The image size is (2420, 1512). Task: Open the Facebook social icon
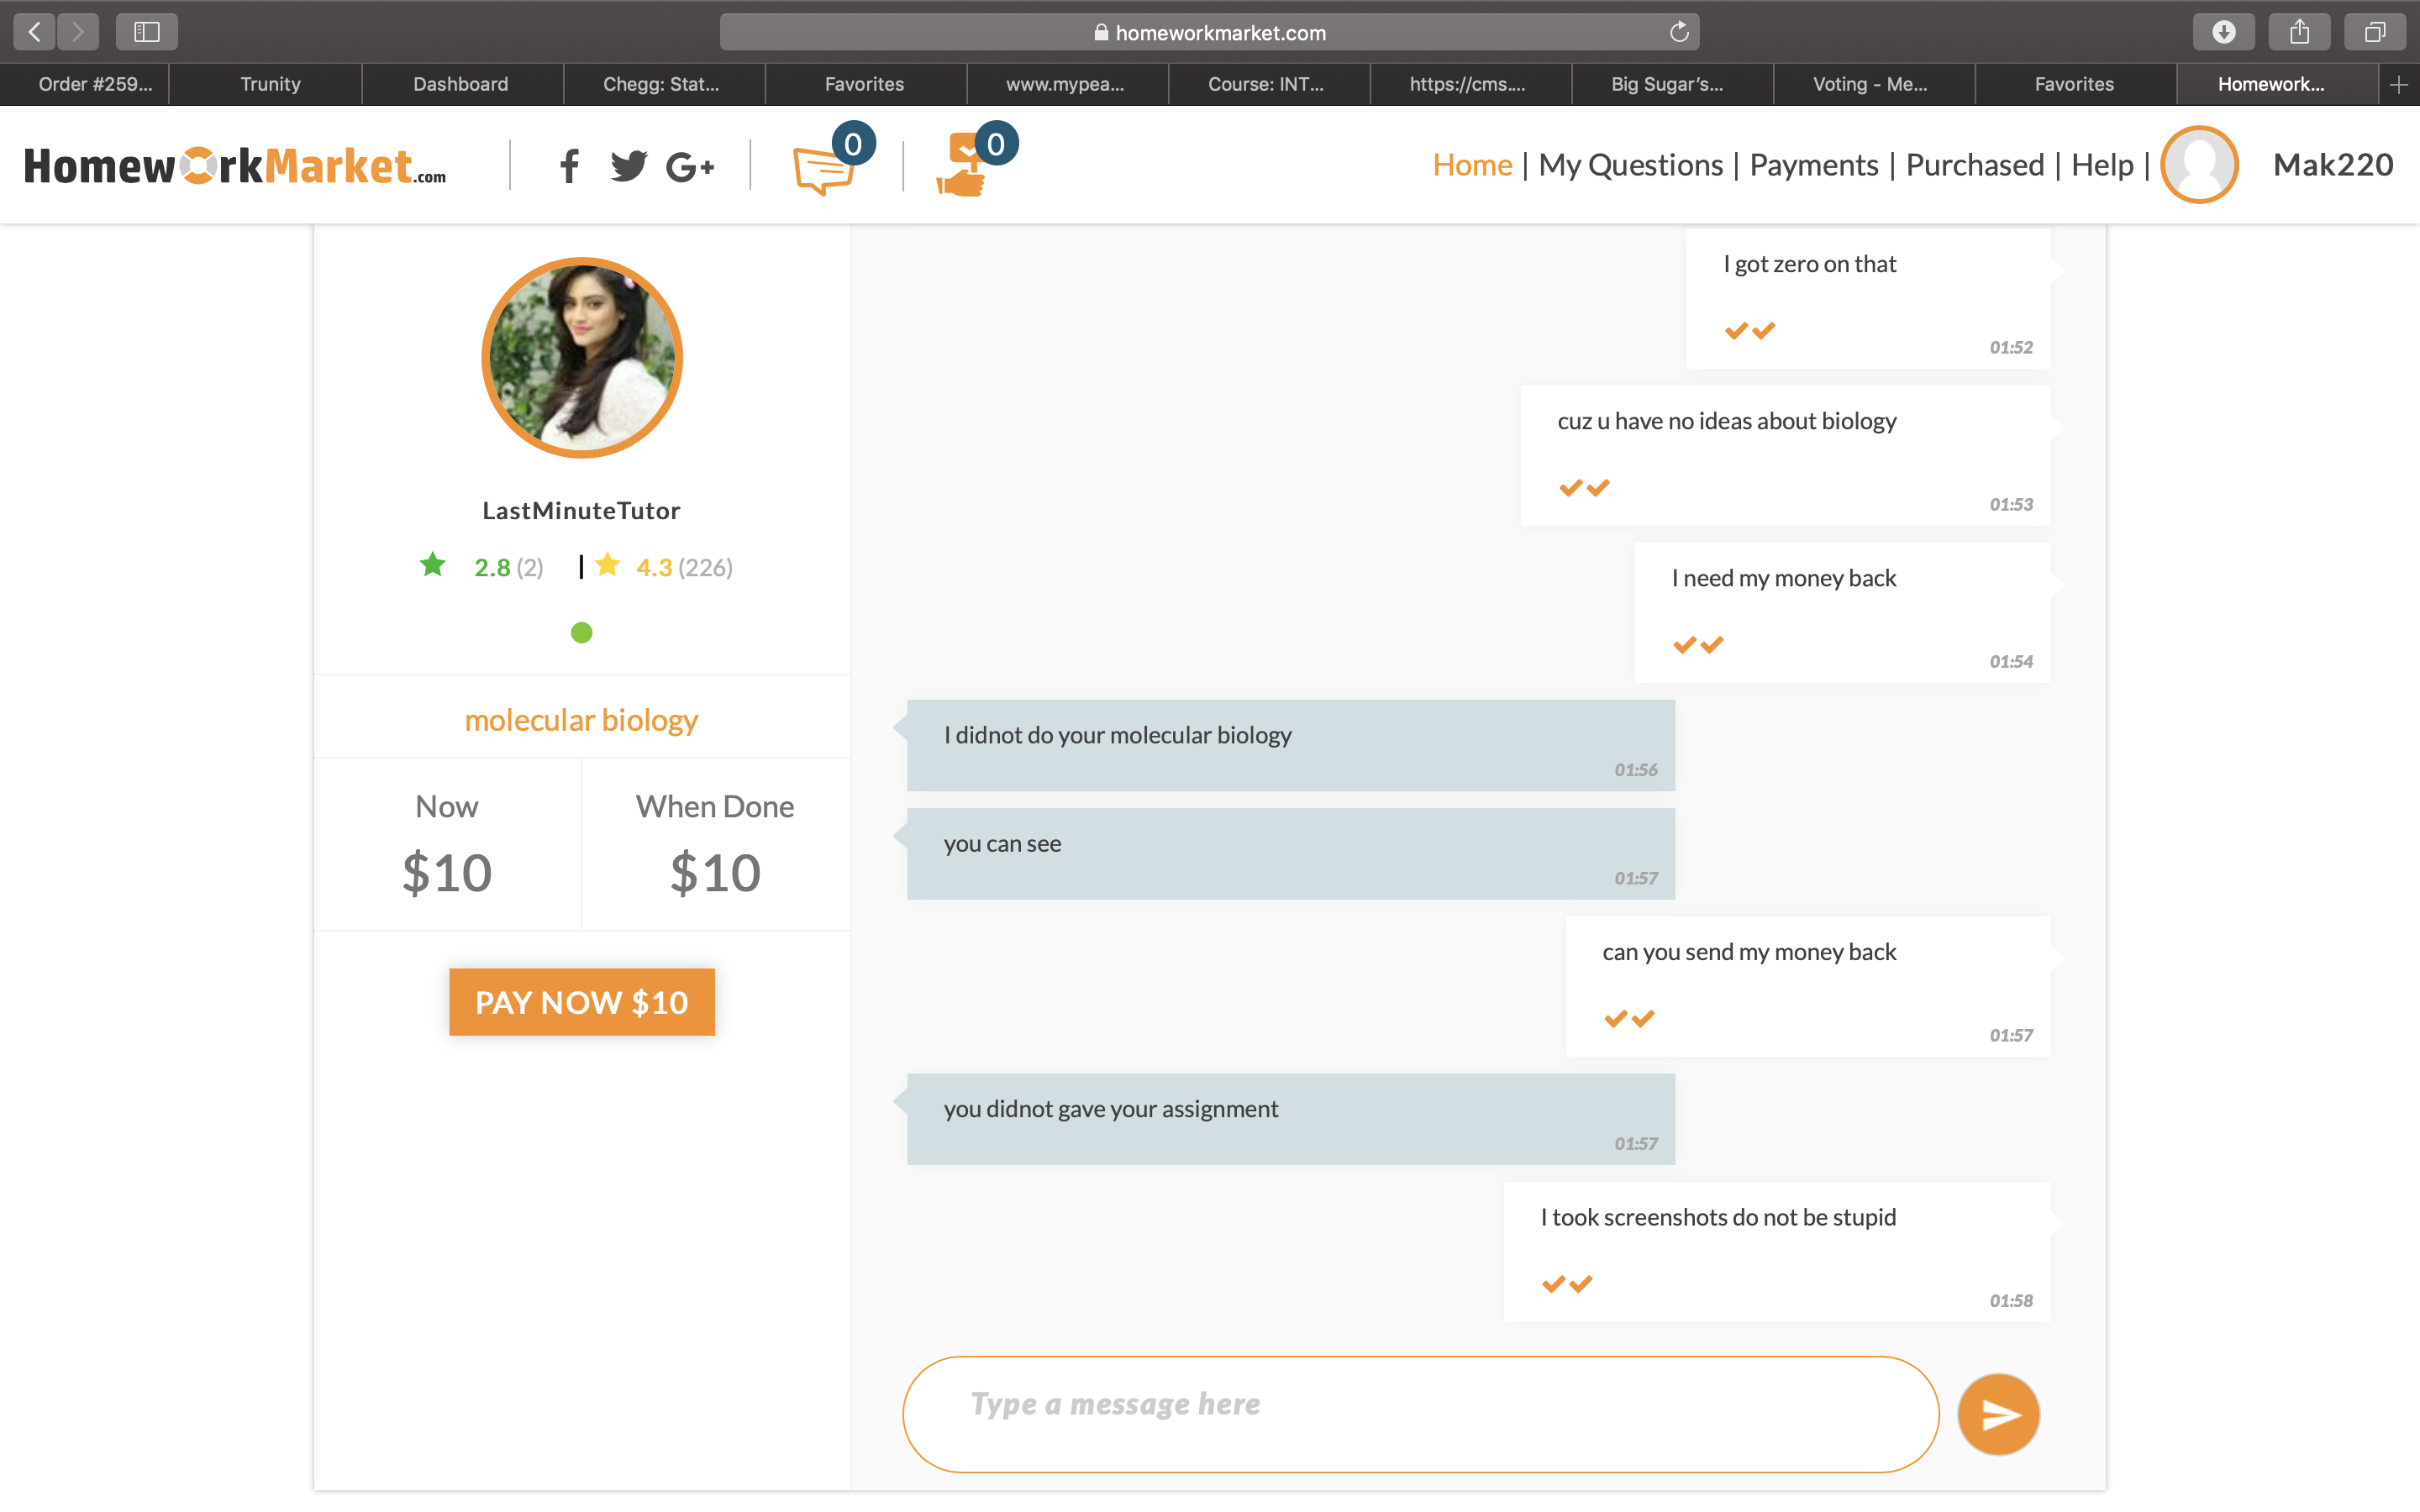coord(569,166)
